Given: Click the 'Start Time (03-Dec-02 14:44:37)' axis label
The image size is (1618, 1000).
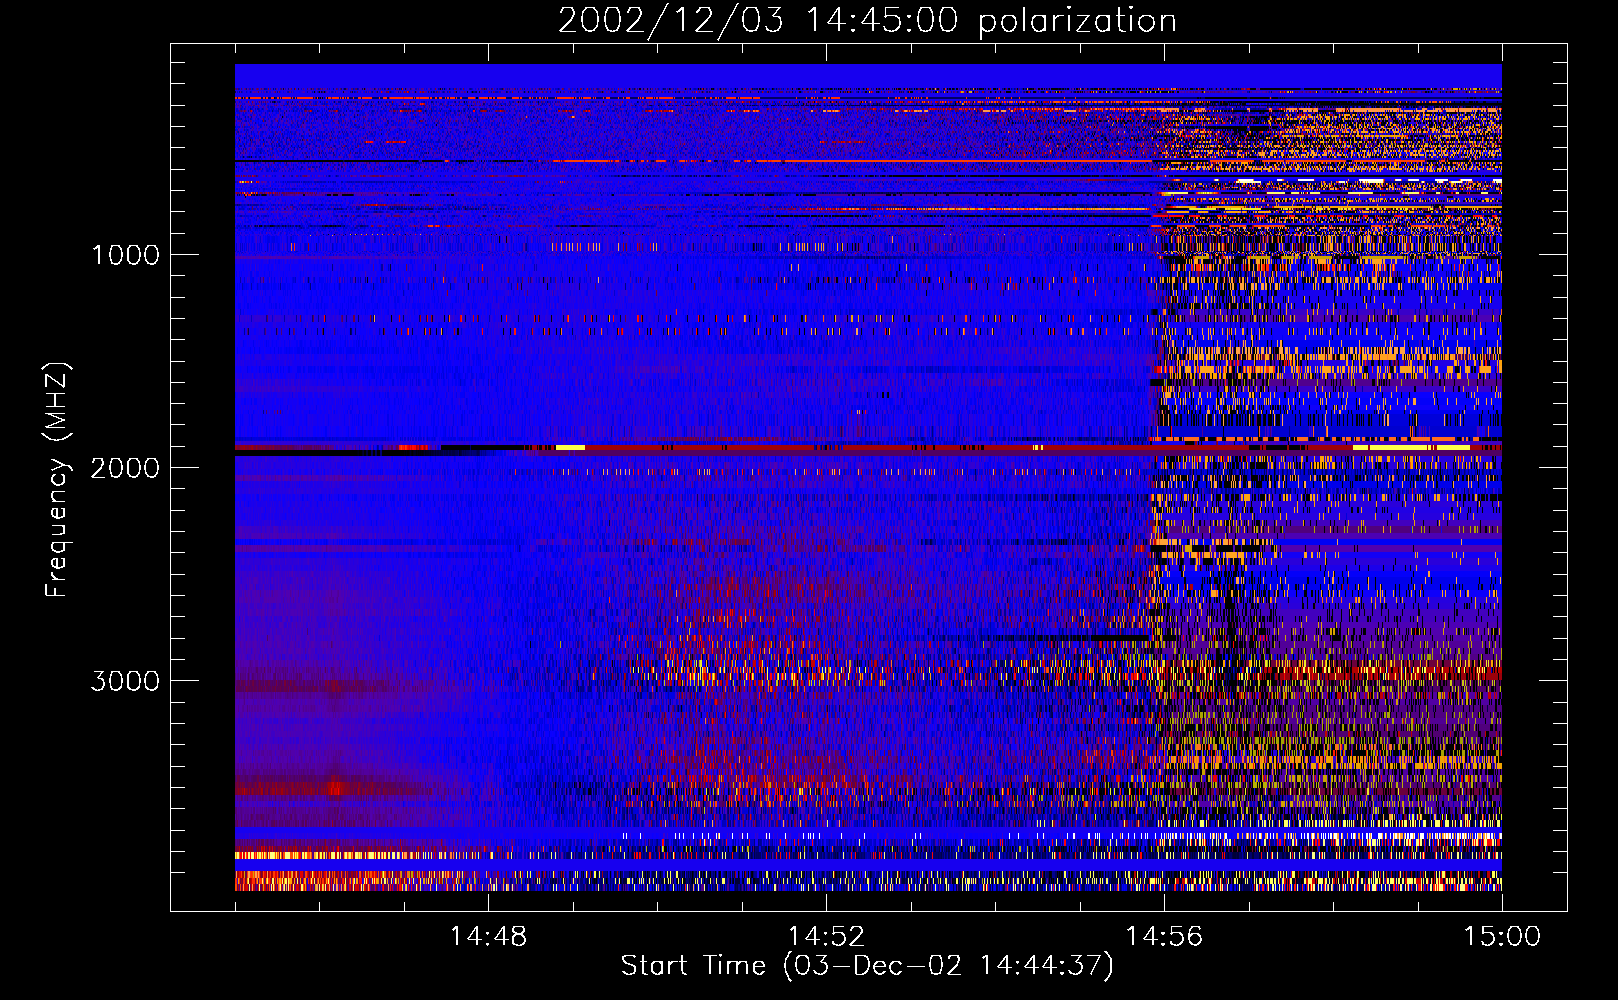Looking at the screenshot, I should pos(867,966).
